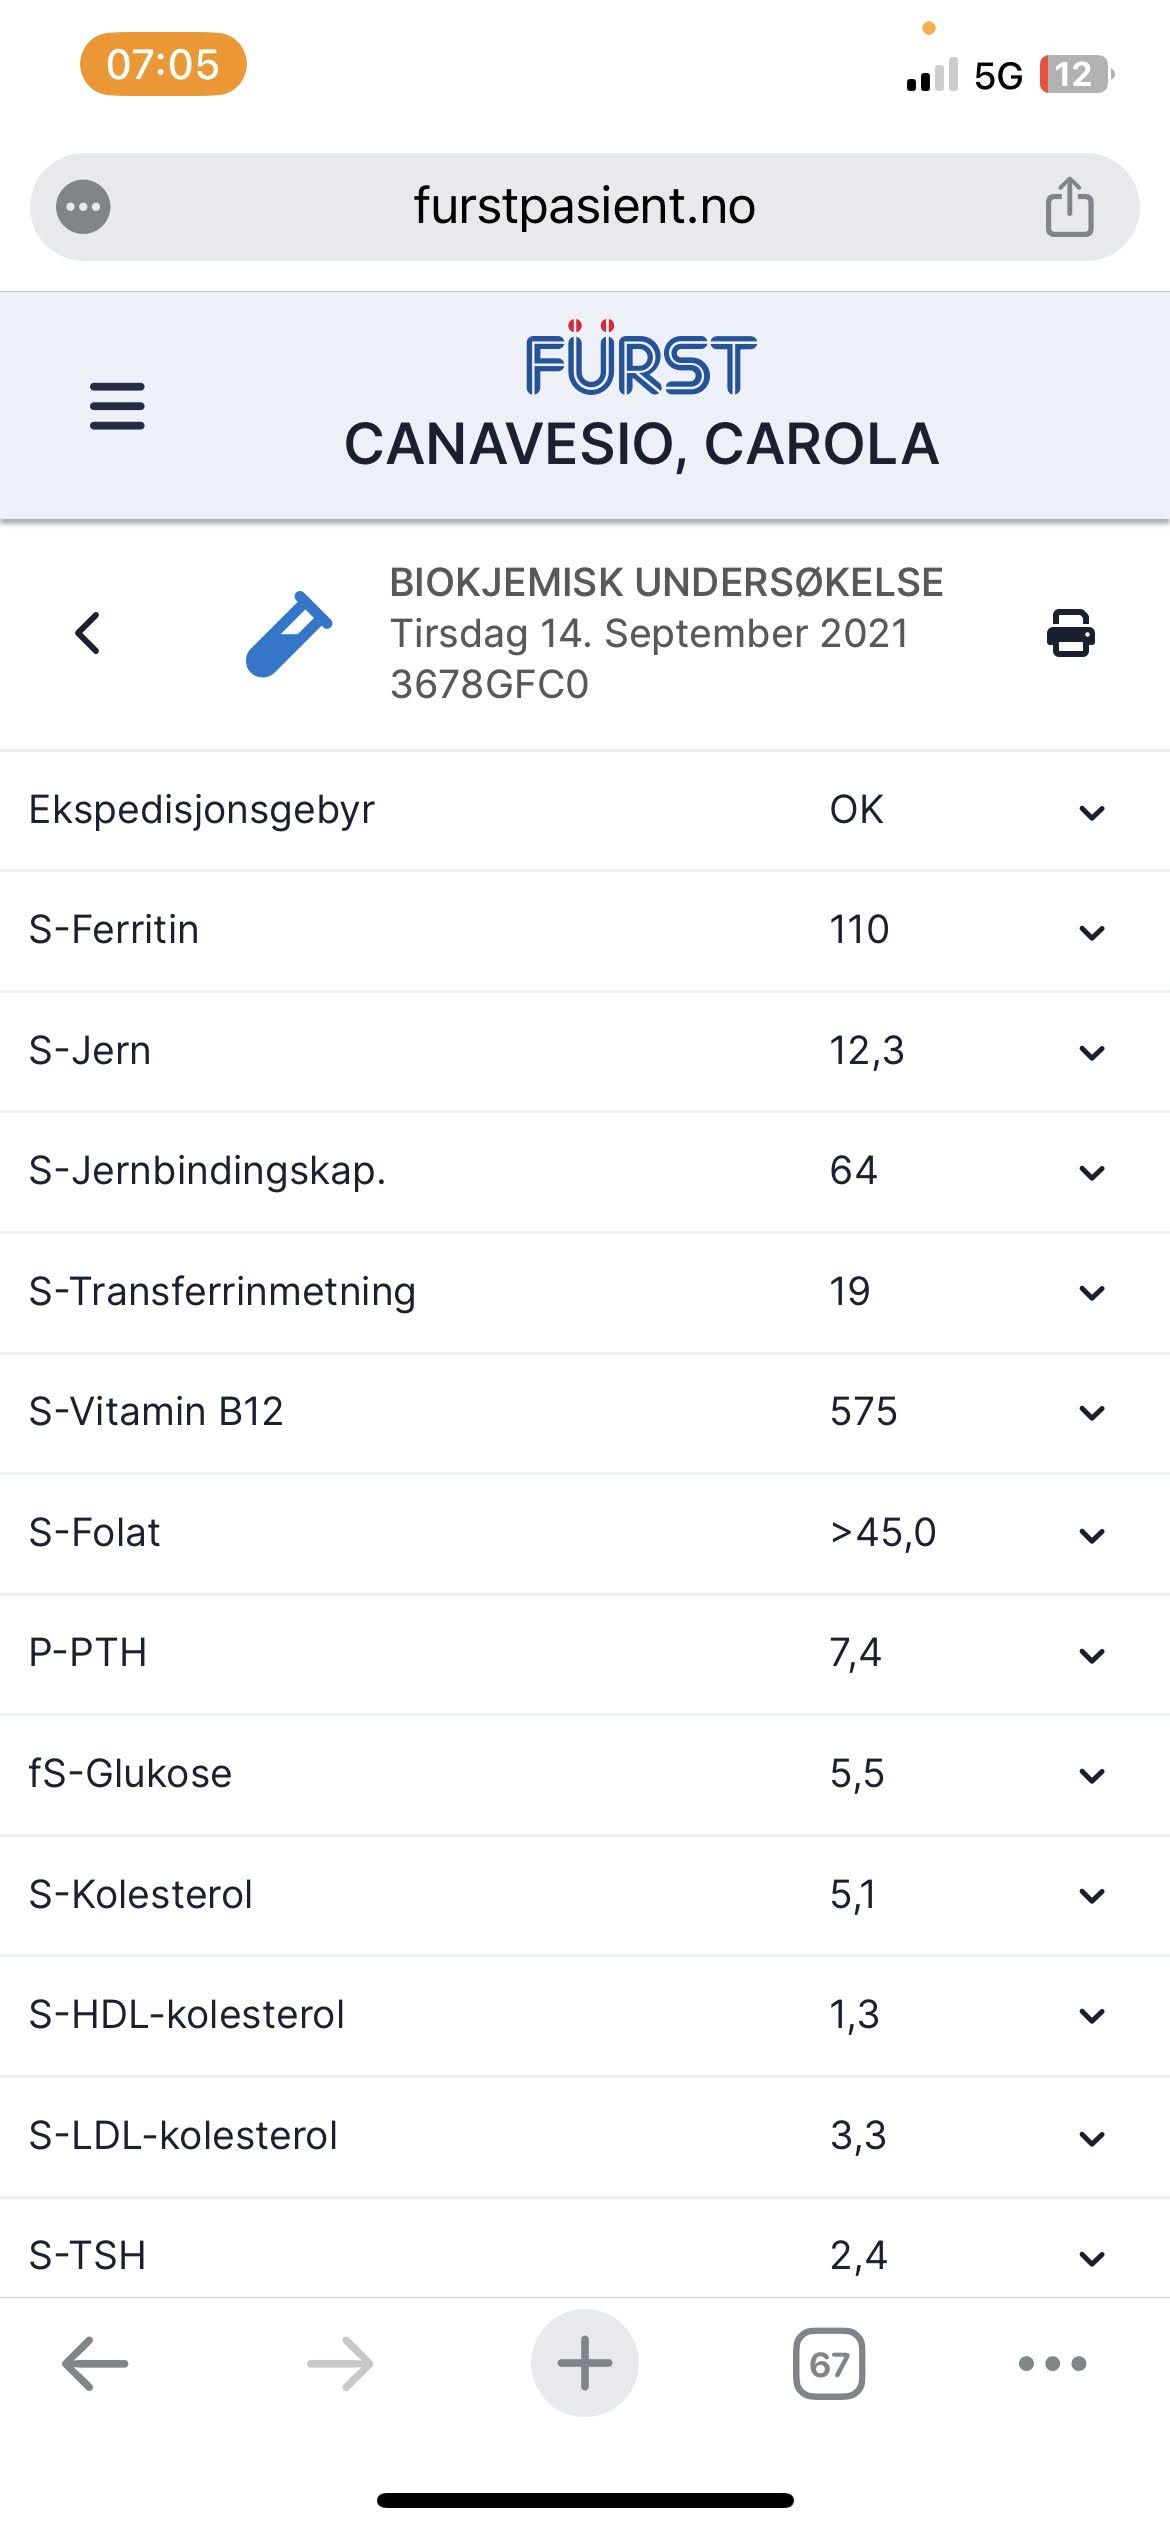Image resolution: width=1170 pixels, height=2532 pixels.
Task: Open page options ellipsis in address bar
Action: [x=83, y=207]
